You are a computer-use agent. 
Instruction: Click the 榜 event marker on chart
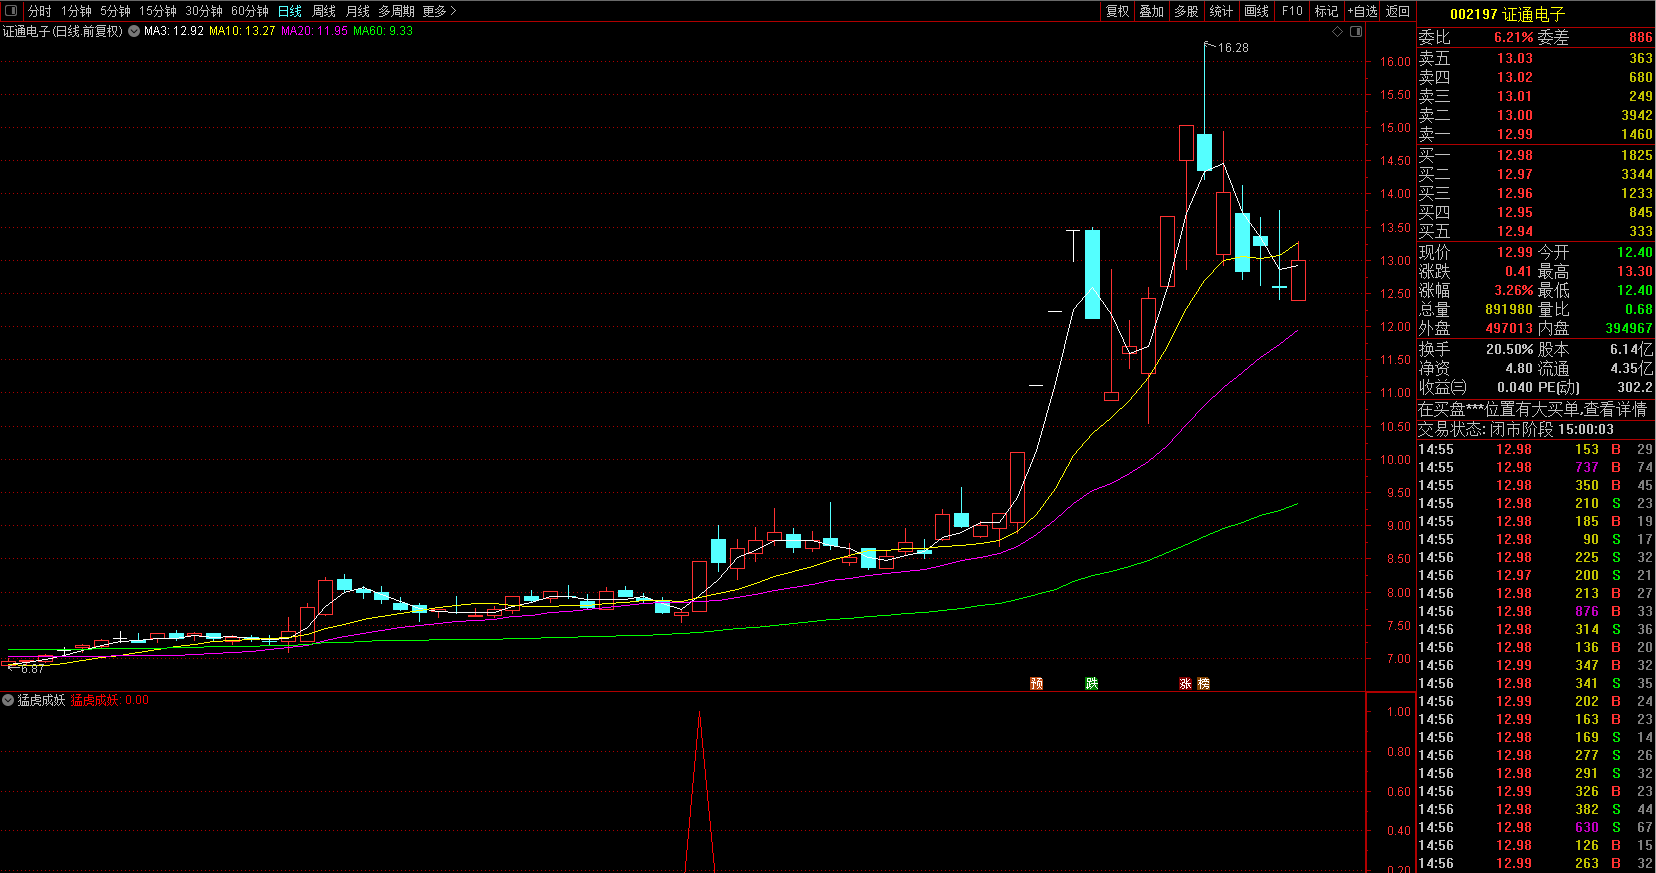1204,684
